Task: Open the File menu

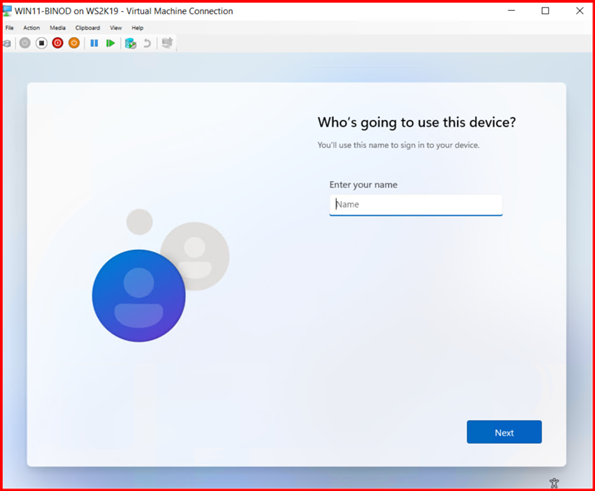Action: (x=9, y=28)
